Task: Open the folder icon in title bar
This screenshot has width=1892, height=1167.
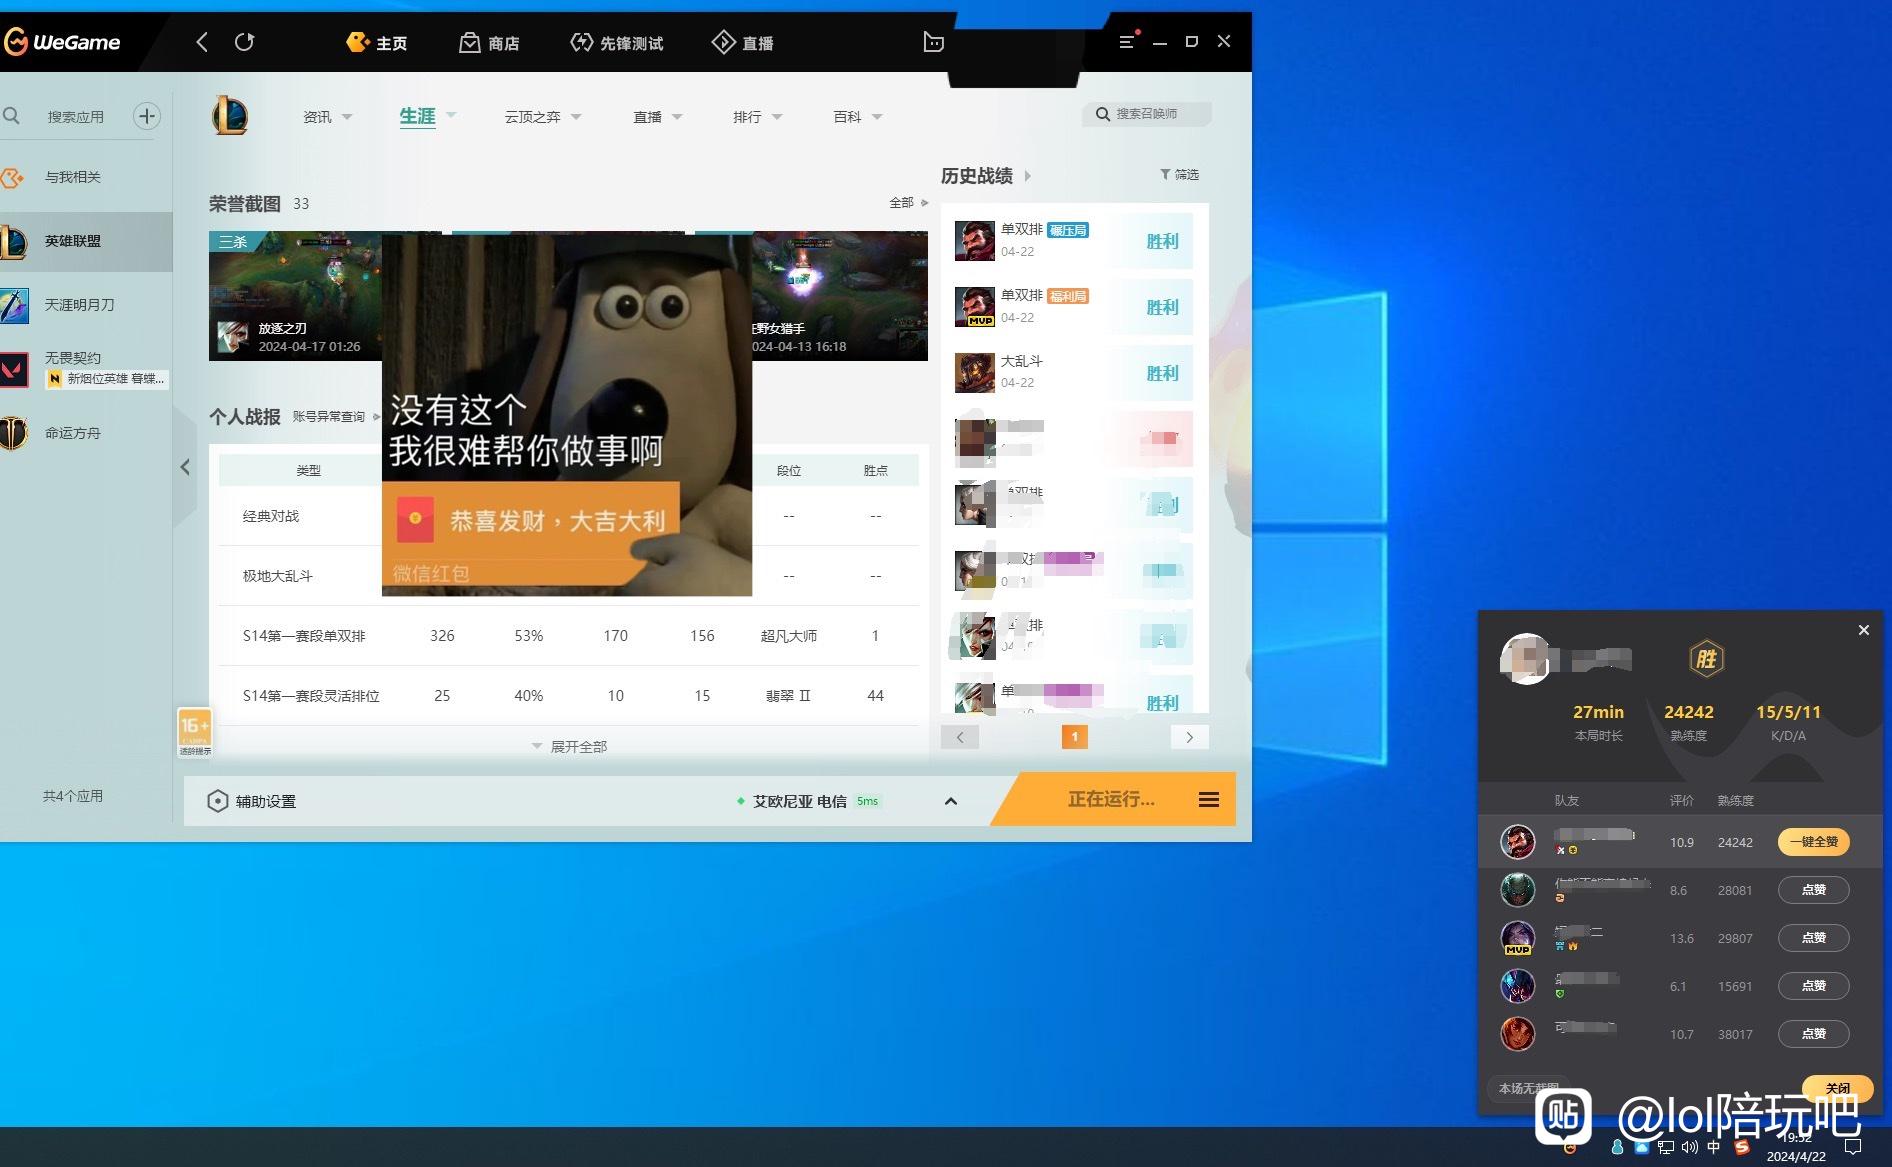Action: click(933, 42)
